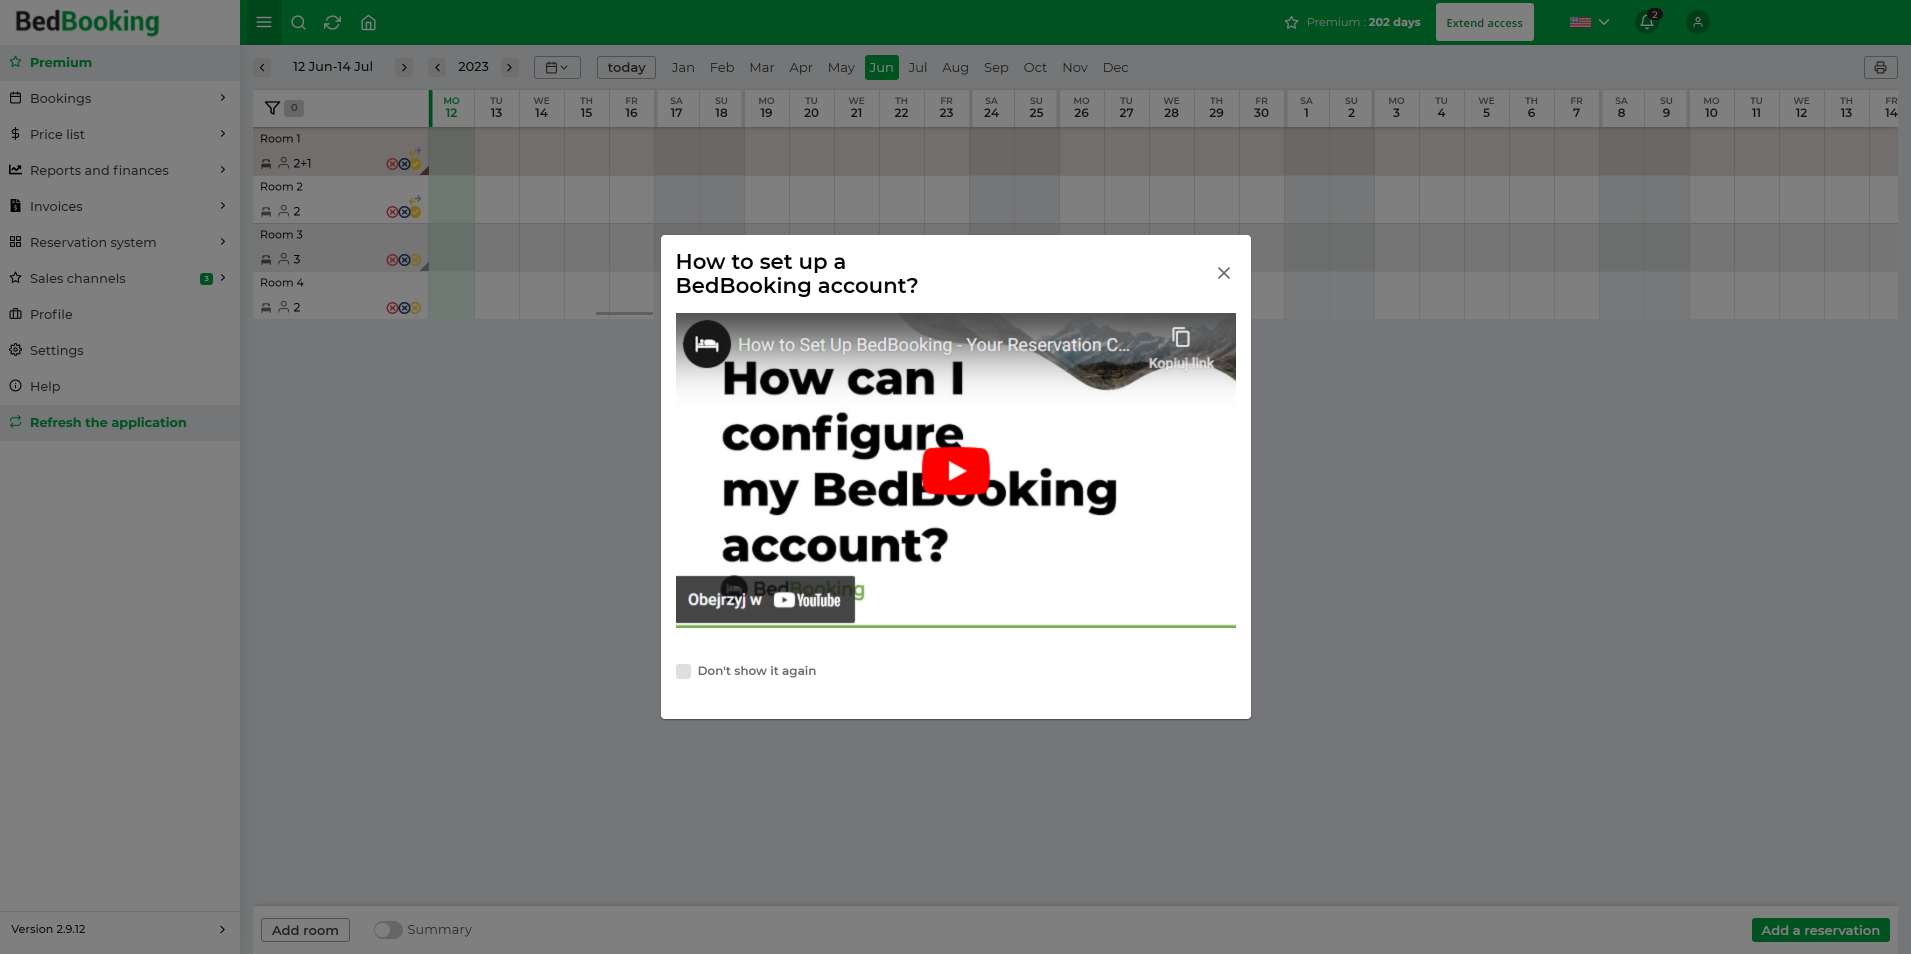Click Obejrzyj w YouTube link
Image resolution: width=1911 pixels, height=954 pixels.
pos(765,600)
